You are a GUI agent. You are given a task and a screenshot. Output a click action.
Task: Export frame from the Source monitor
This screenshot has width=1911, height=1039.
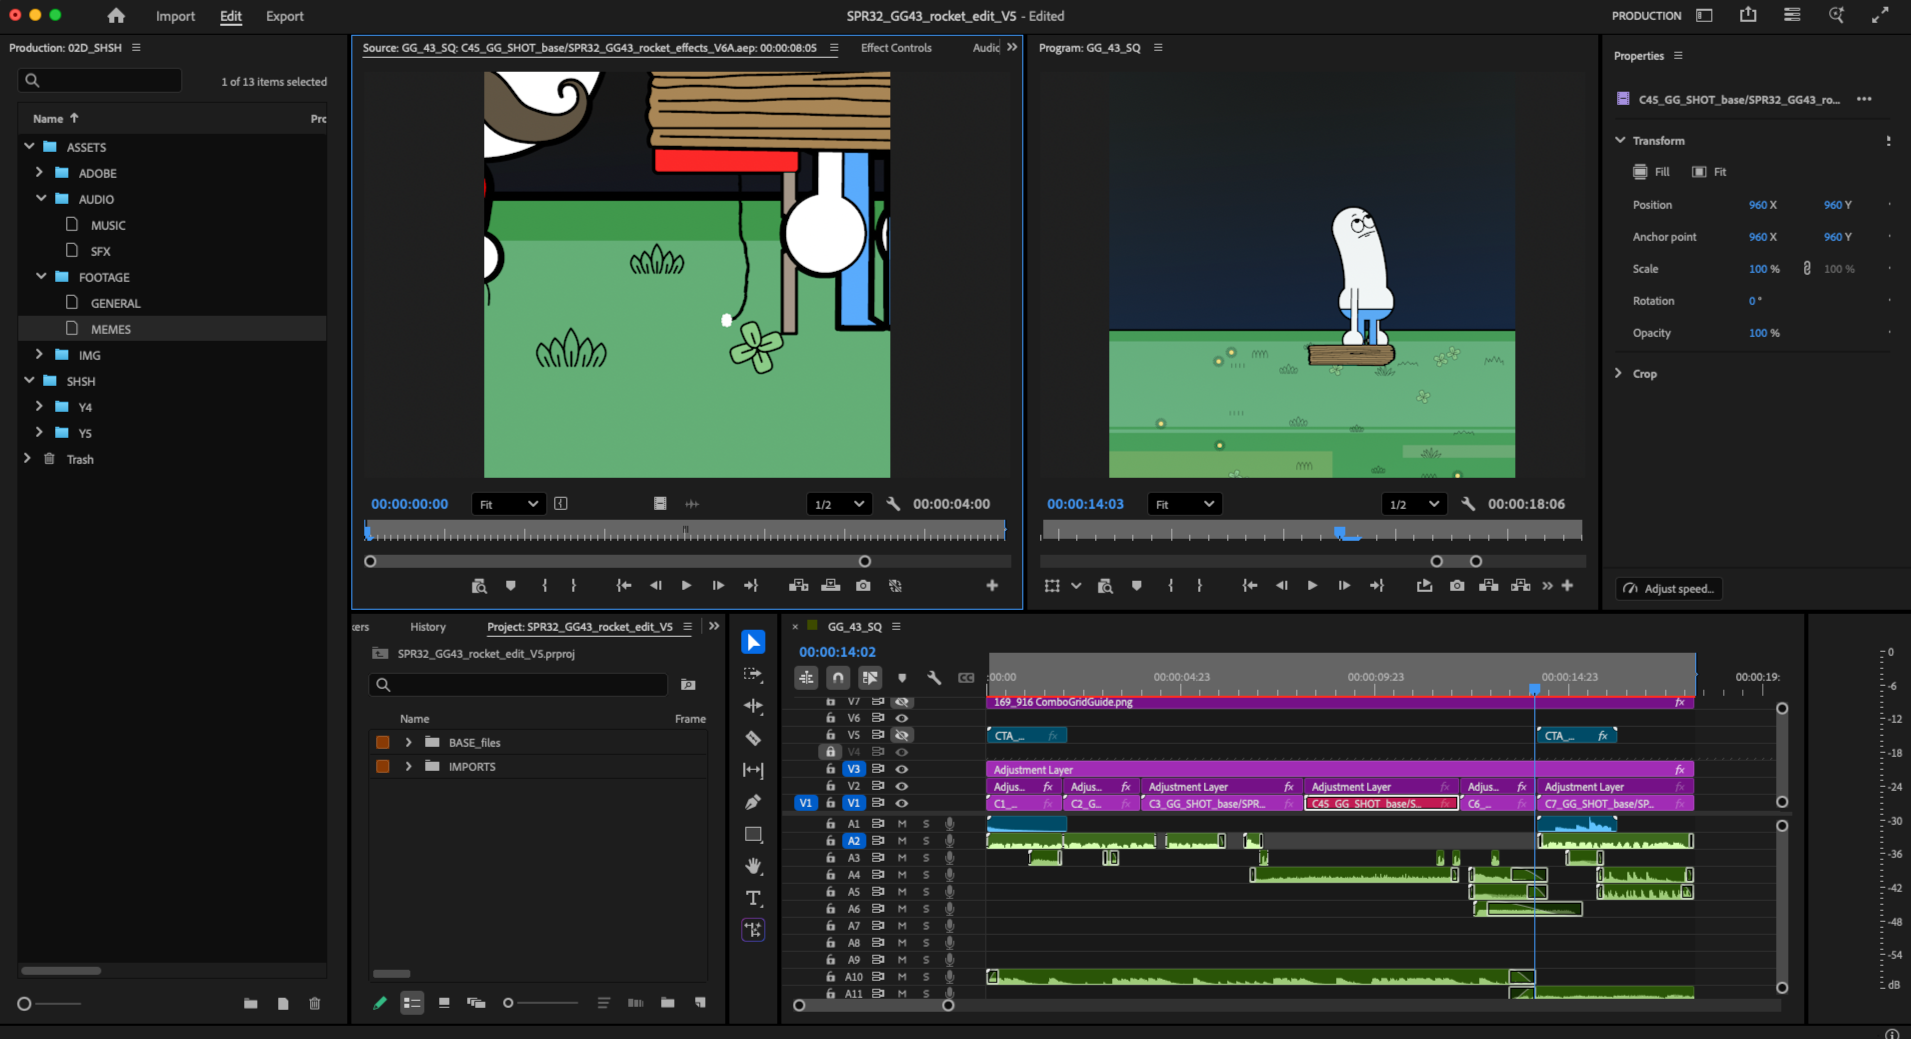pyautogui.click(x=863, y=586)
